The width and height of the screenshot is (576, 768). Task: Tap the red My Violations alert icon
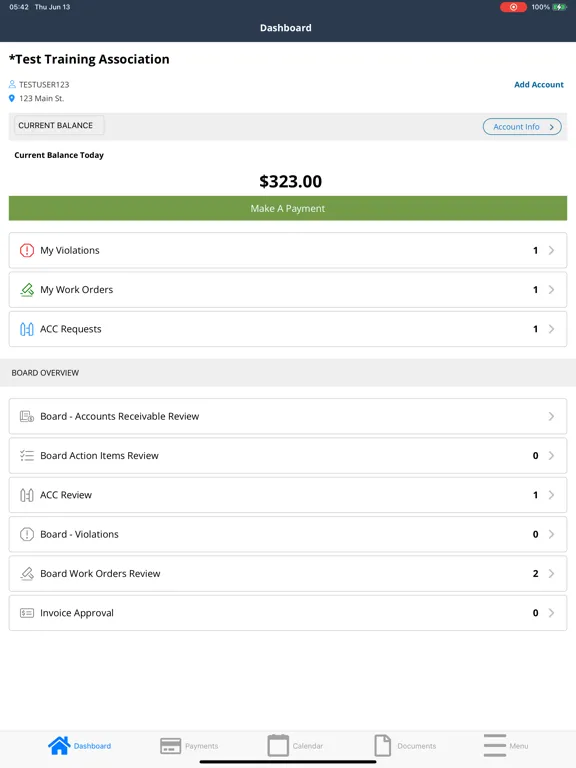27,250
